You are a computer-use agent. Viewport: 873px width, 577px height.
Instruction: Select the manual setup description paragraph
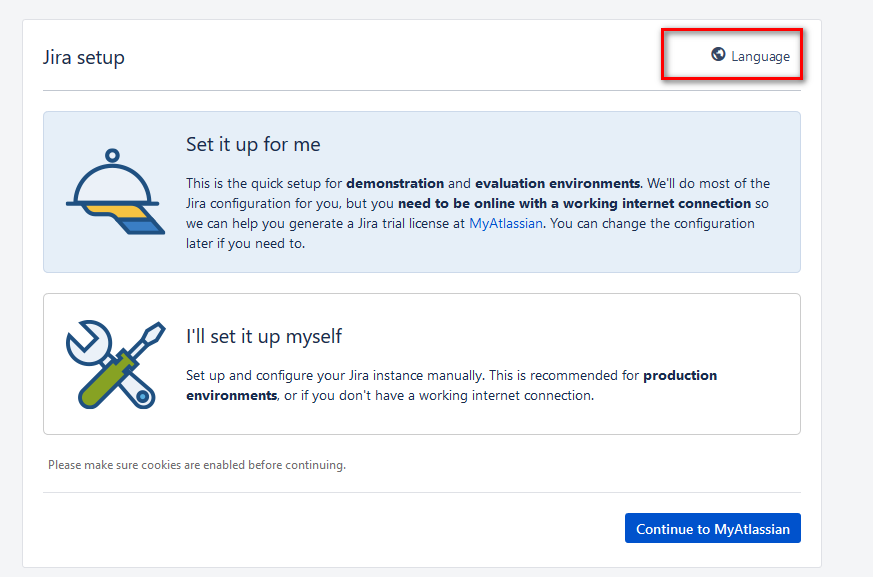452,385
